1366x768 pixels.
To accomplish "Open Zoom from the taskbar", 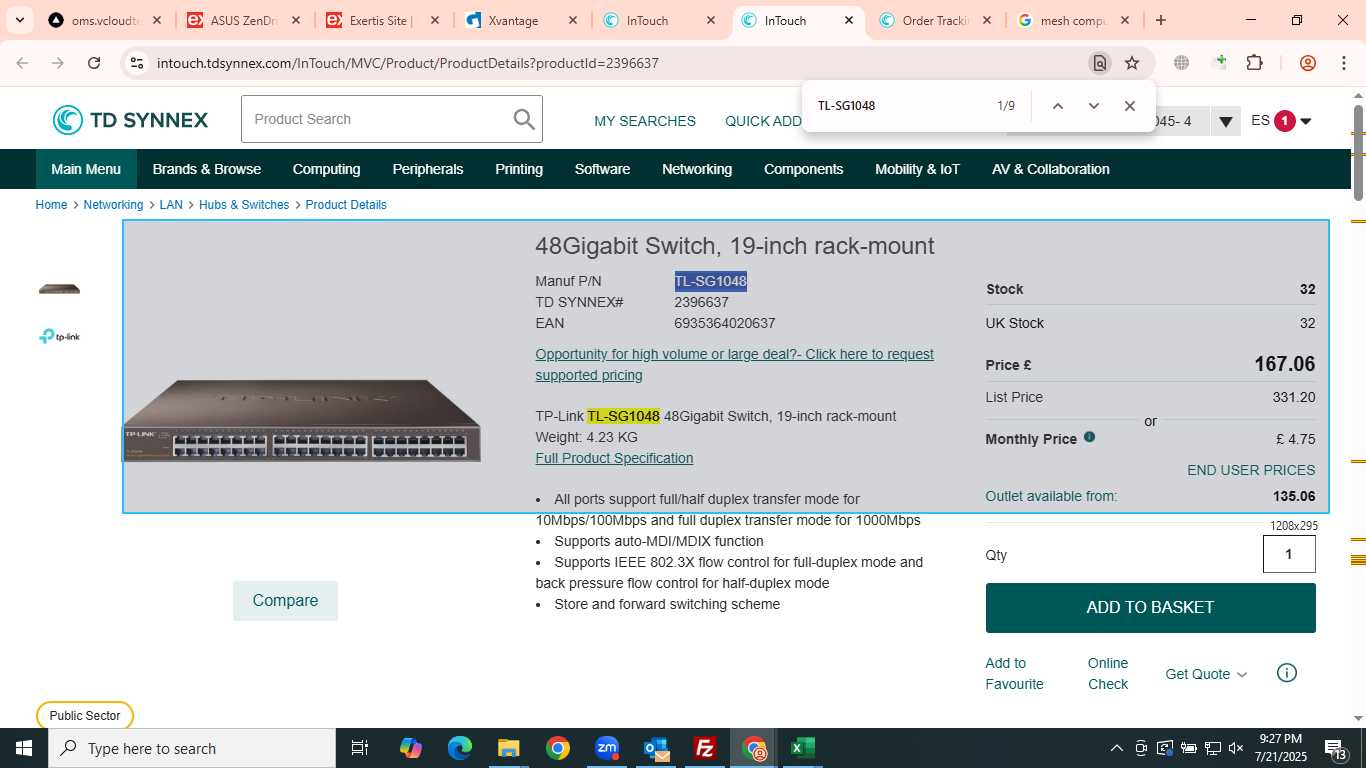I will 607,748.
